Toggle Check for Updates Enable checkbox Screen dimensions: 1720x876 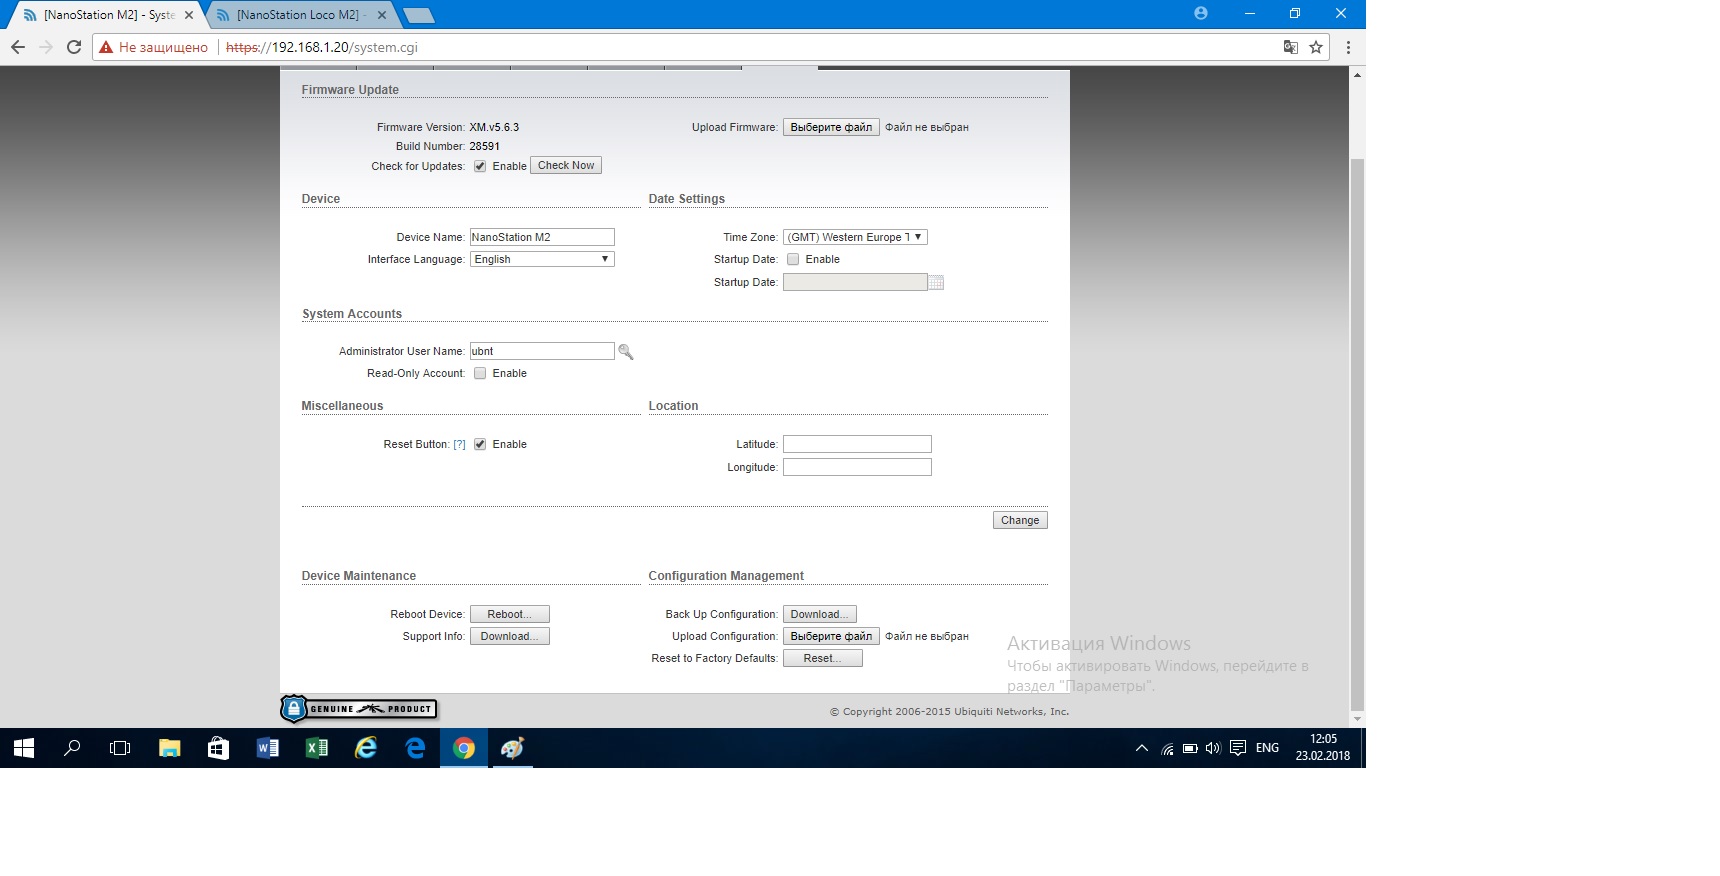(480, 166)
